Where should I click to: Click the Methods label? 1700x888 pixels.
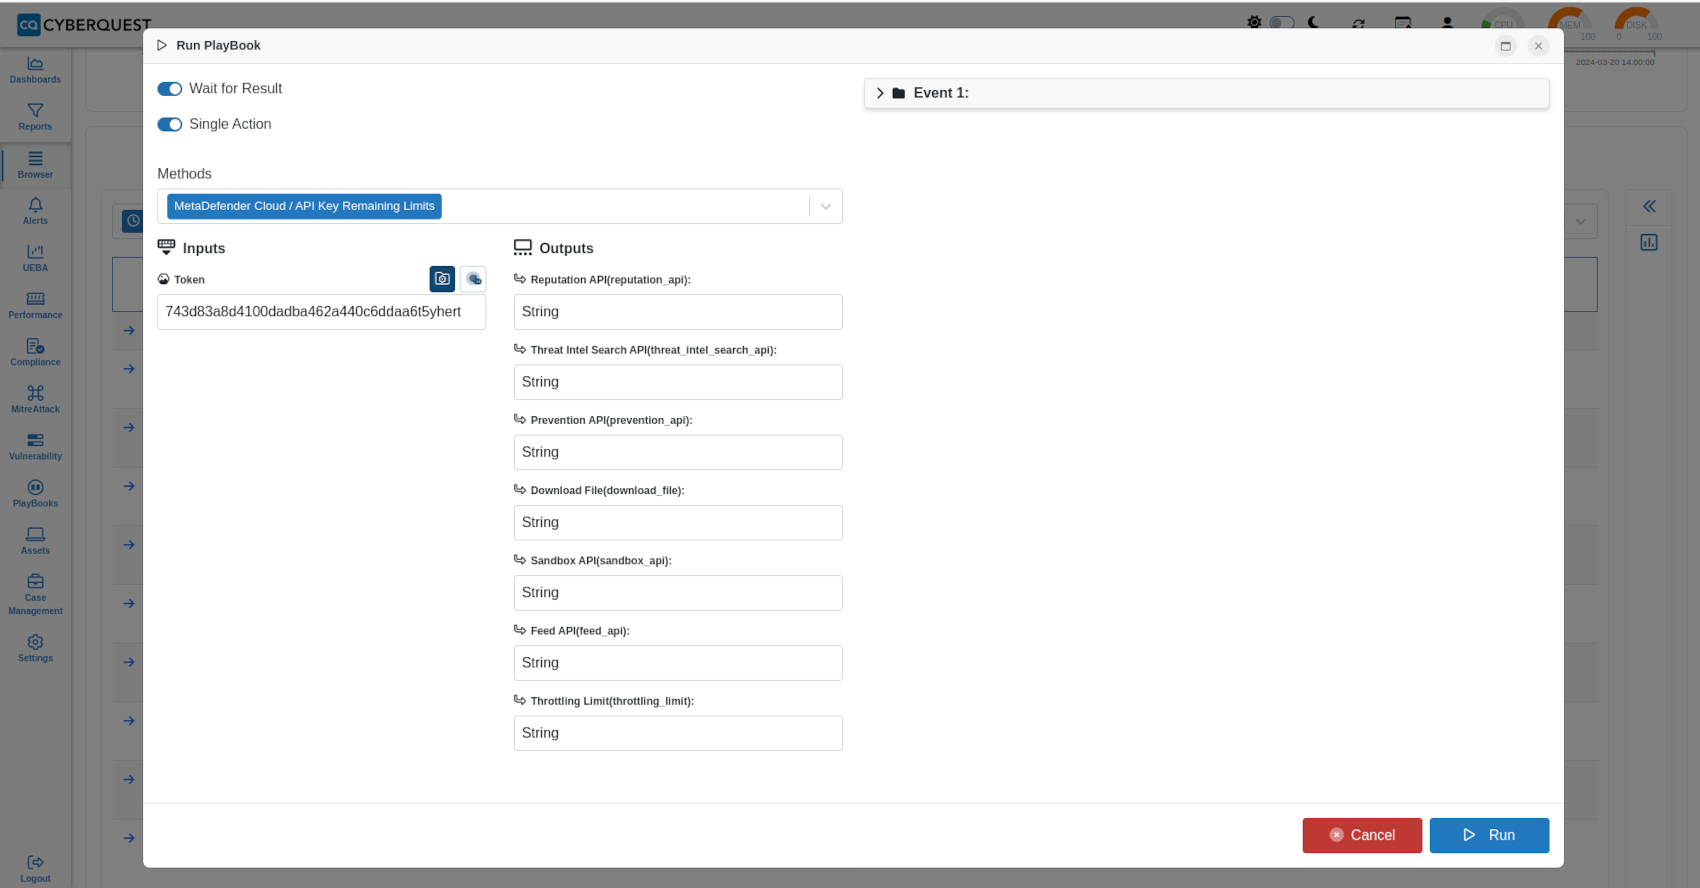tap(185, 174)
